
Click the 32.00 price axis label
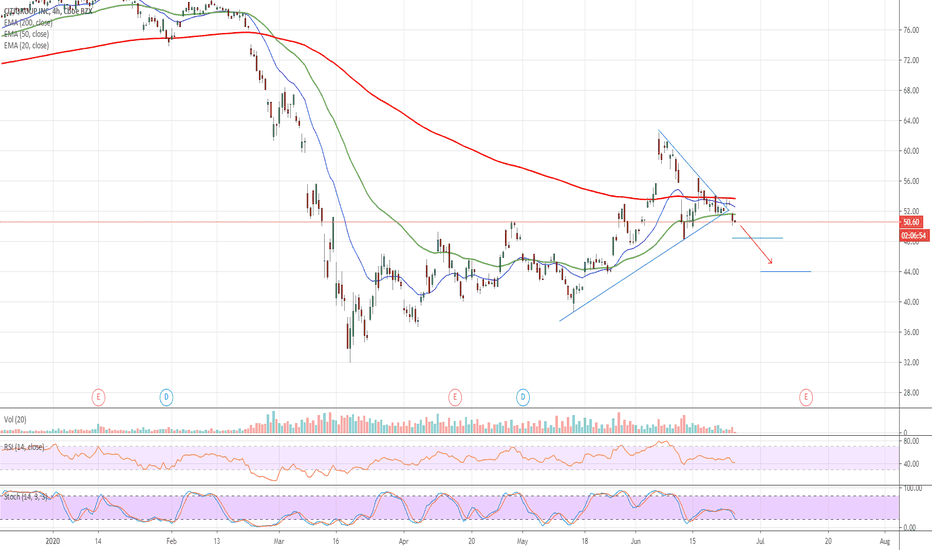(911, 362)
